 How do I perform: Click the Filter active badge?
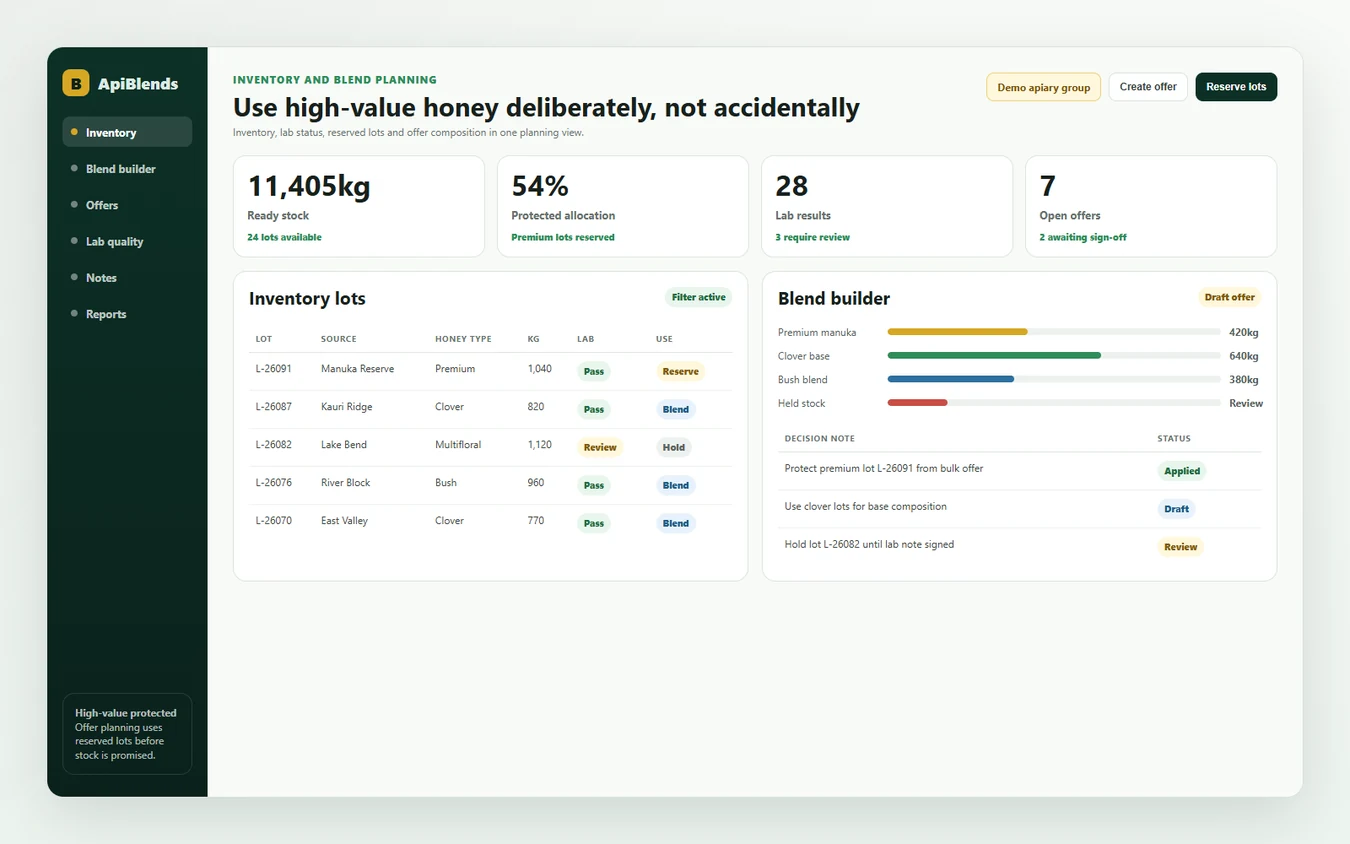698,297
